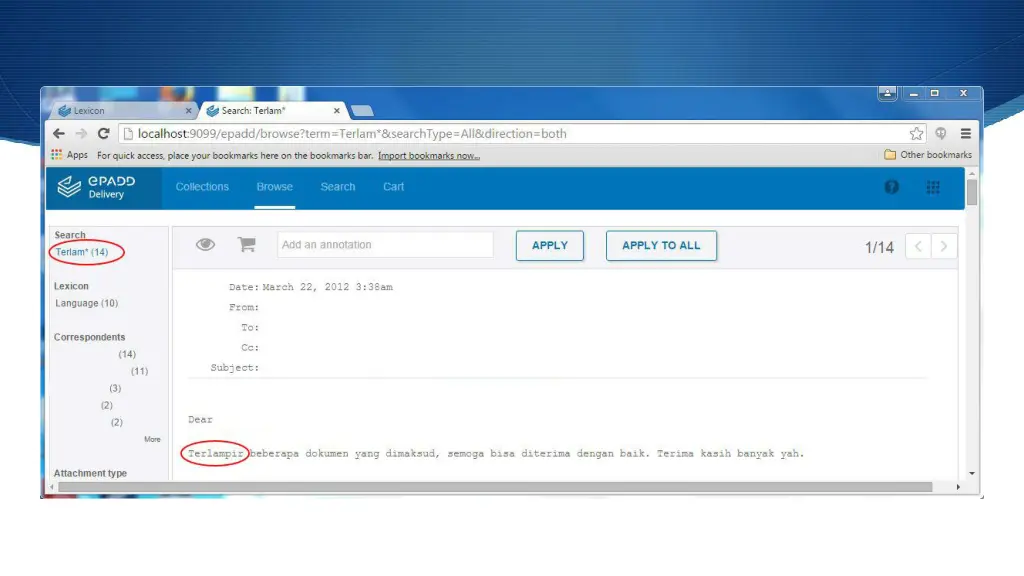Open the Collections menu item
1024x576 pixels.
coord(202,187)
